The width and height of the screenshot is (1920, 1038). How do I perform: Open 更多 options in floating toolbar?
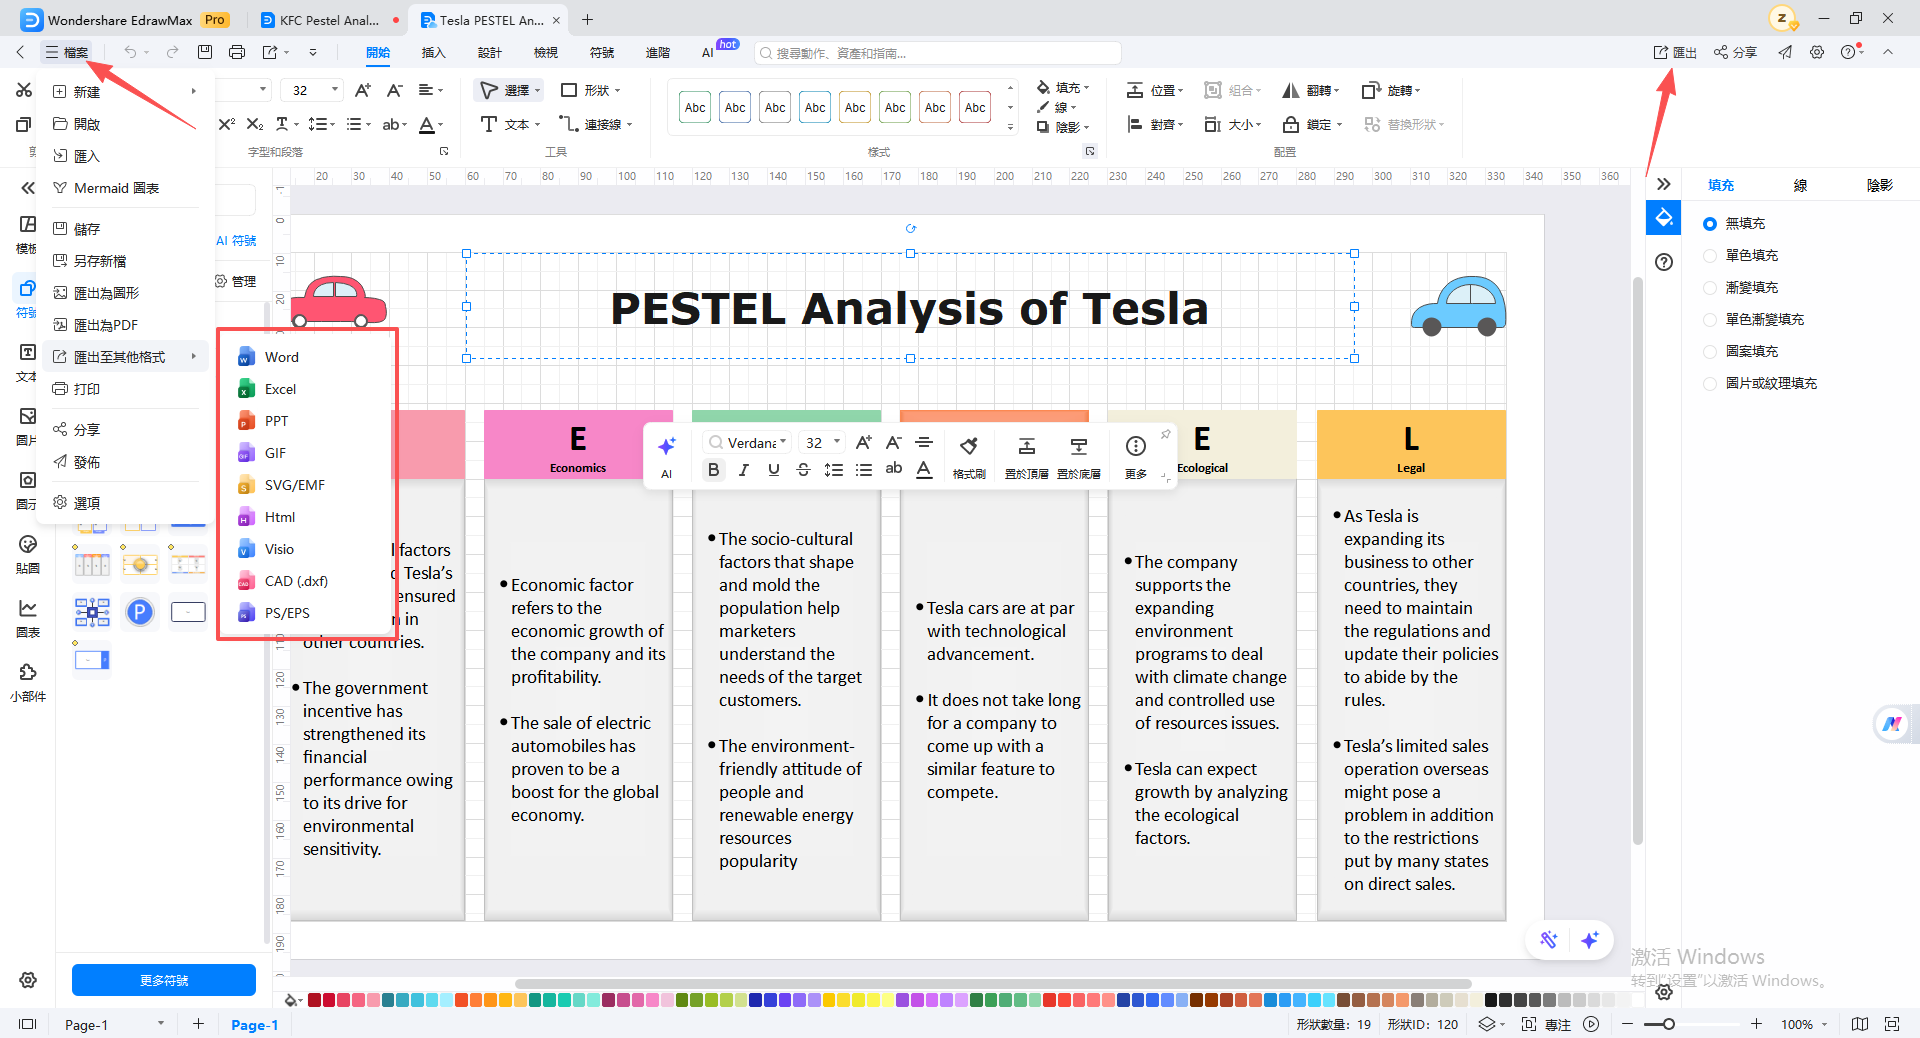[1136, 456]
